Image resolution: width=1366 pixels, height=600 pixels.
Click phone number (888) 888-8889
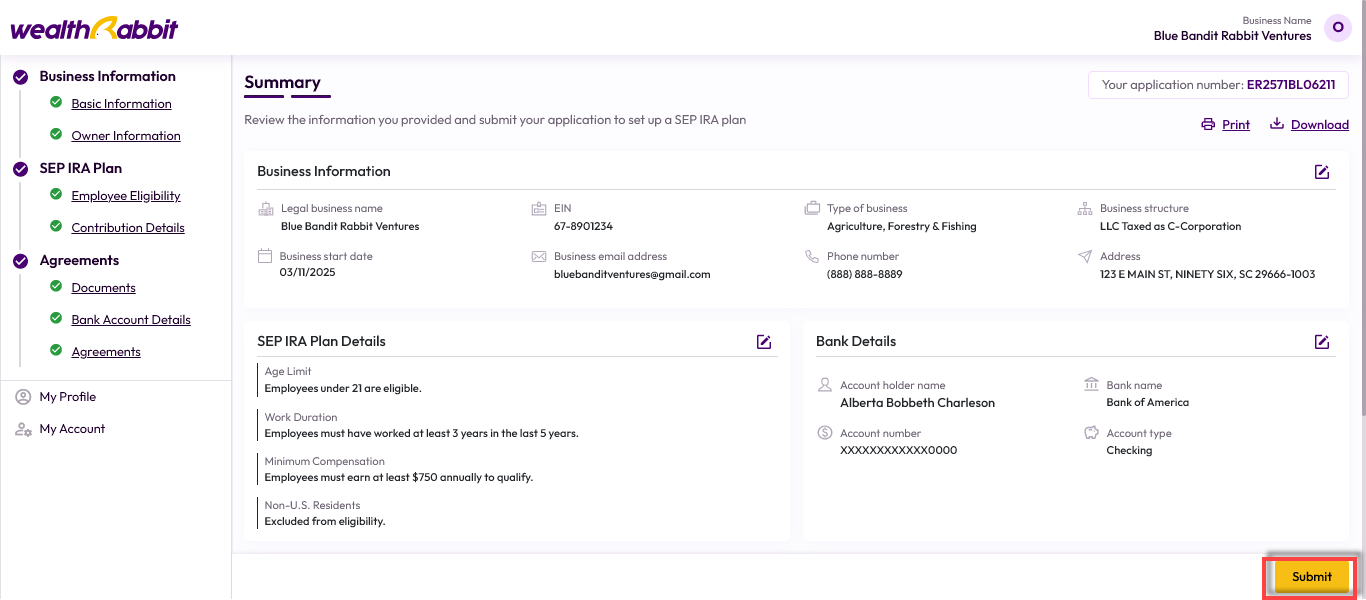(x=864, y=274)
